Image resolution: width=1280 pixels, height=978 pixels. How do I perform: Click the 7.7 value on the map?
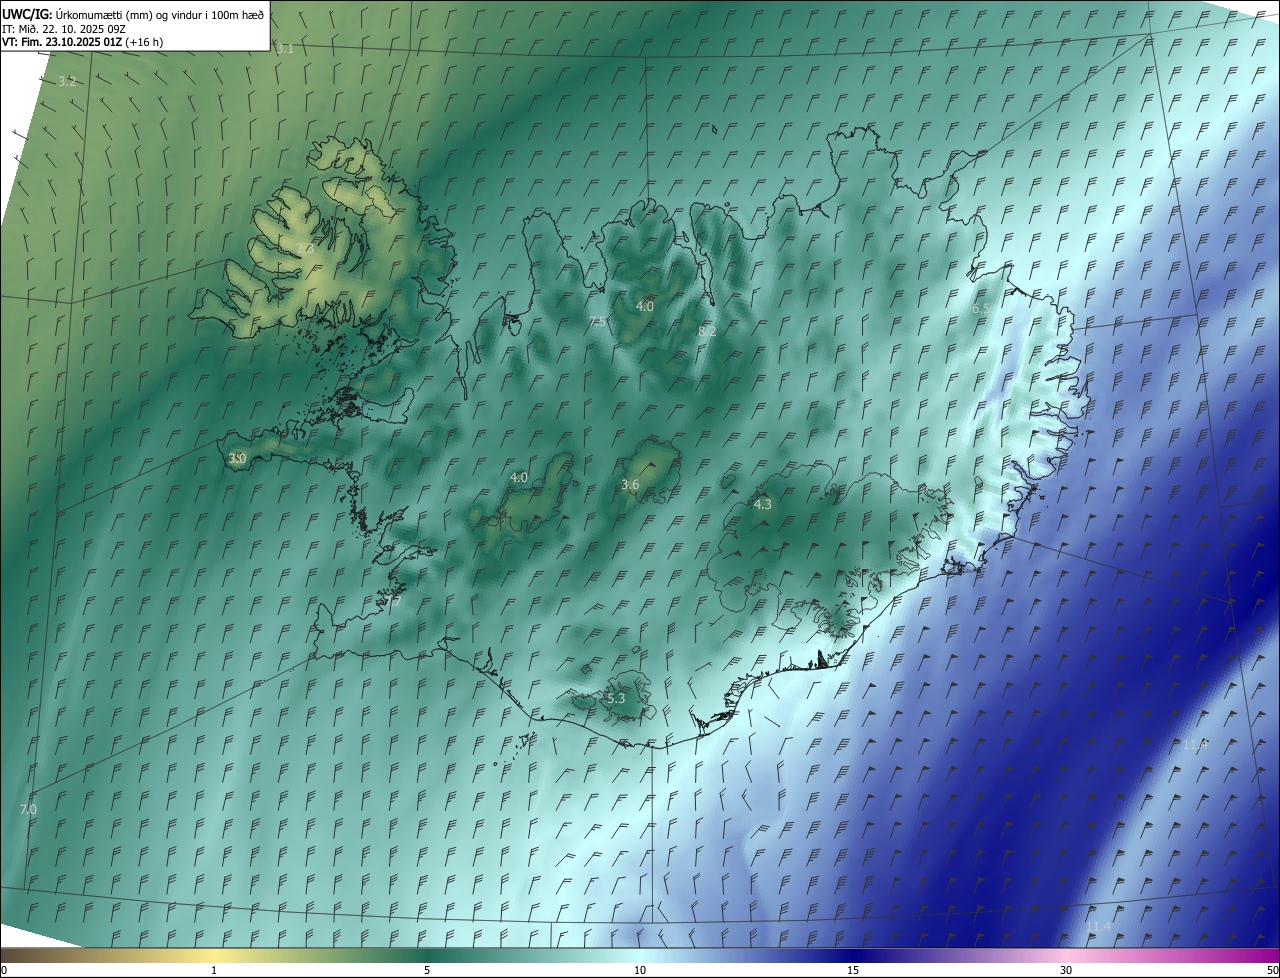(x=391, y=601)
